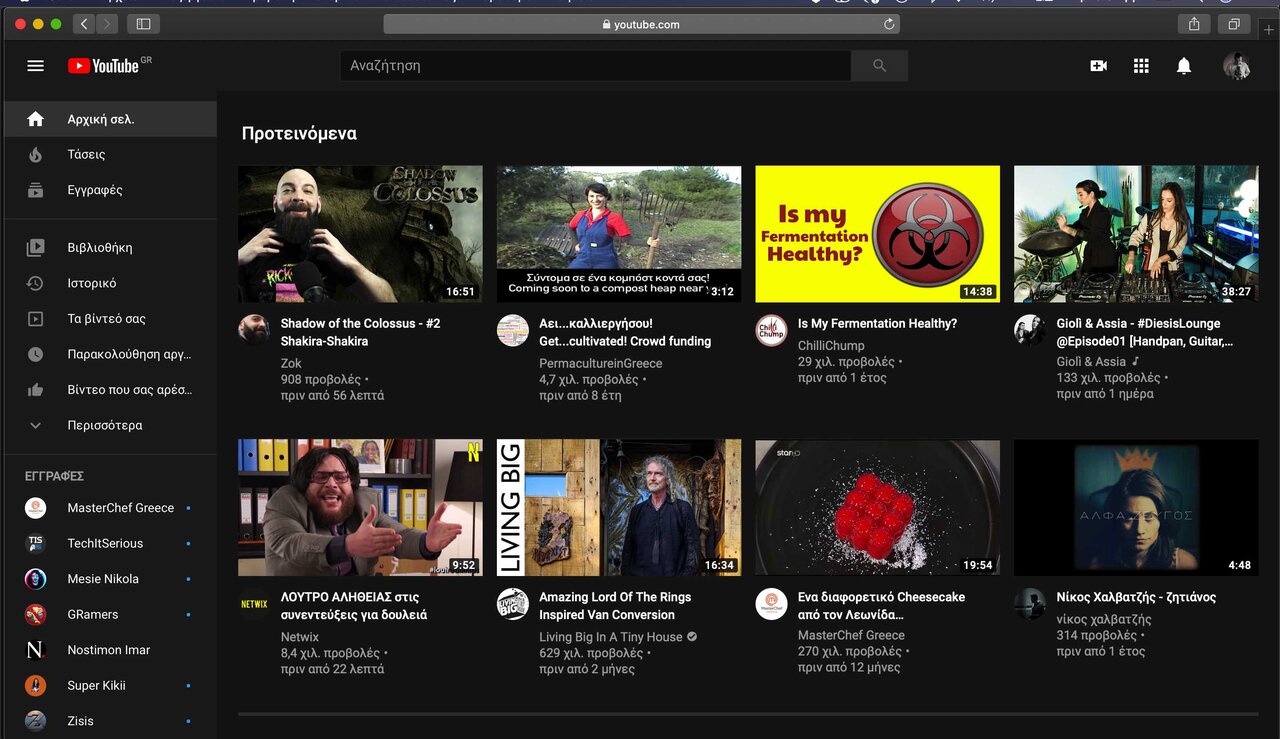Open Βιβλιοθήκη library
This screenshot has height=739, width=1280.
pos(110,247)
